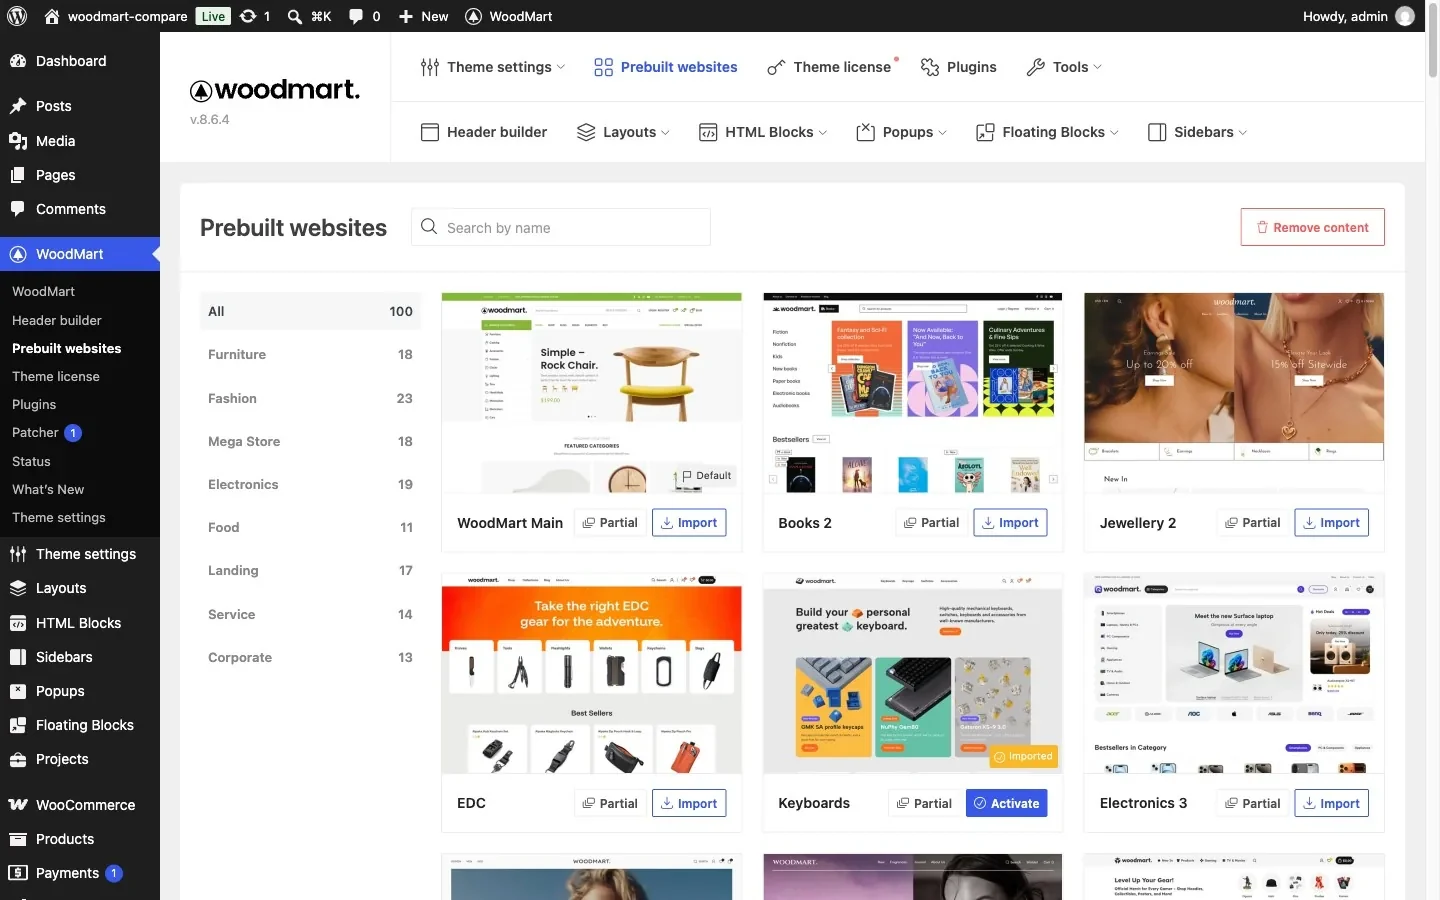Click the Theme license key icon
This screenshot has height=900, width=1440.
pos(776,67)
